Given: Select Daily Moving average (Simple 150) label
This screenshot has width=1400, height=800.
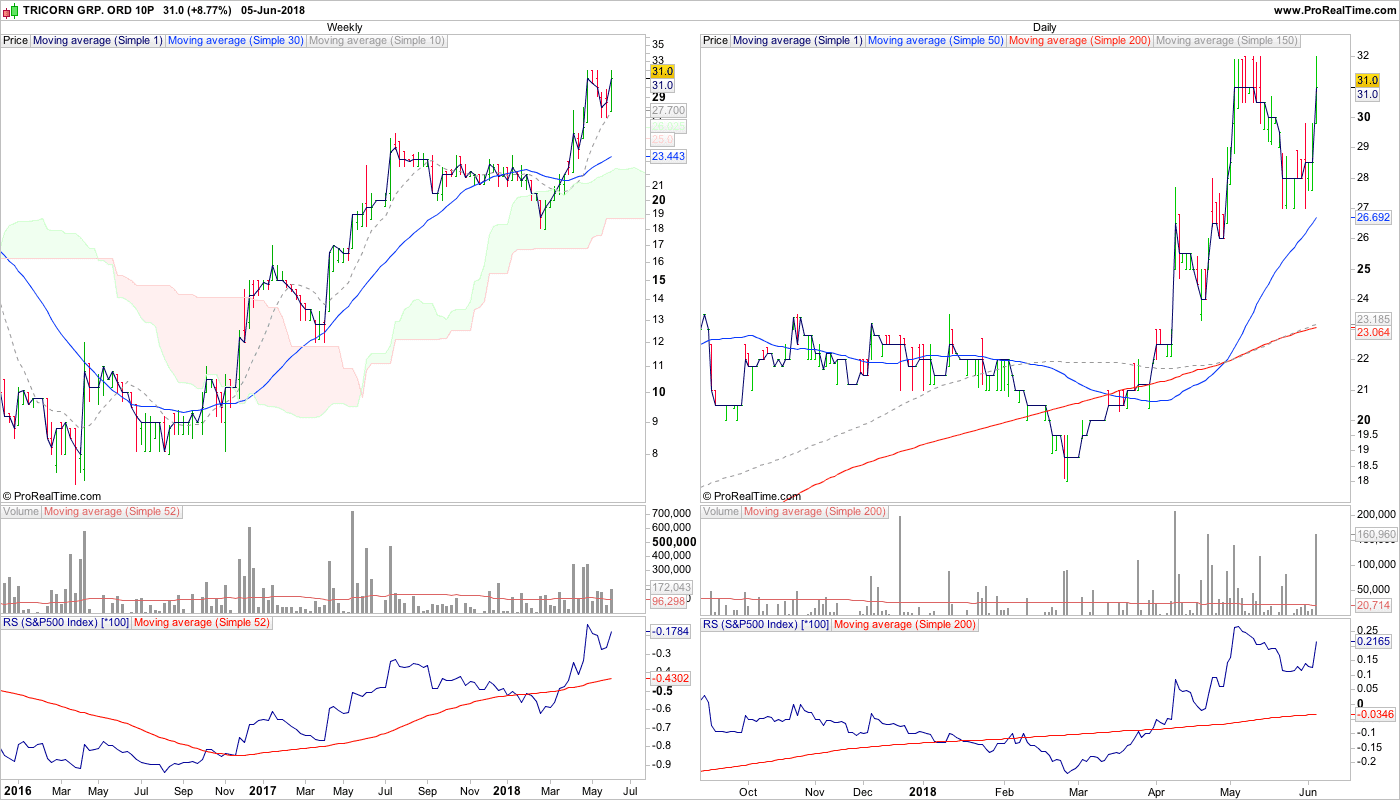Looking at the screenshot, I should (1226, 41).
